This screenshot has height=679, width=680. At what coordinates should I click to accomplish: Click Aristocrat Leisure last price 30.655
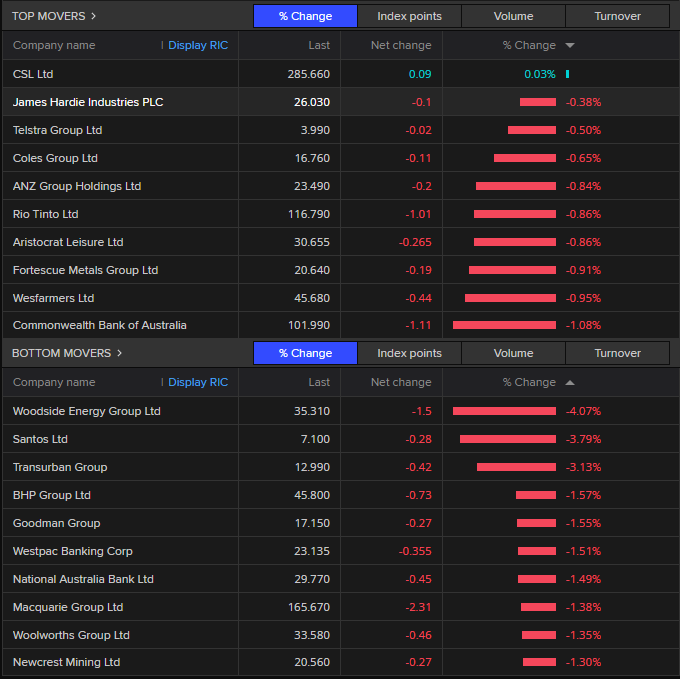tap(312, 242)
